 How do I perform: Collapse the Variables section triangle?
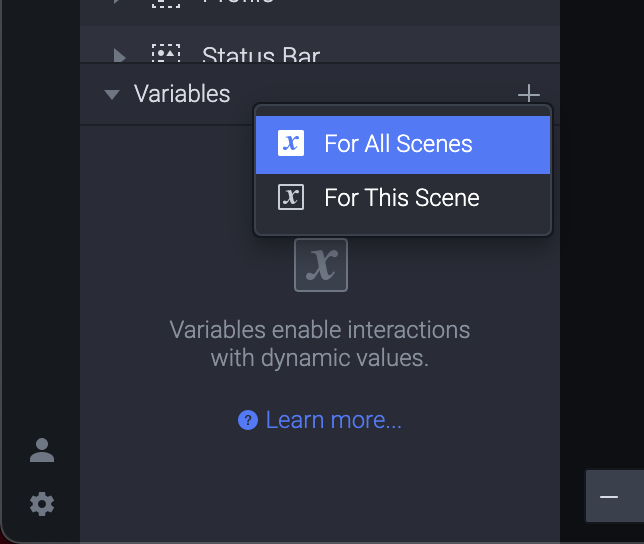coord(111,94)
